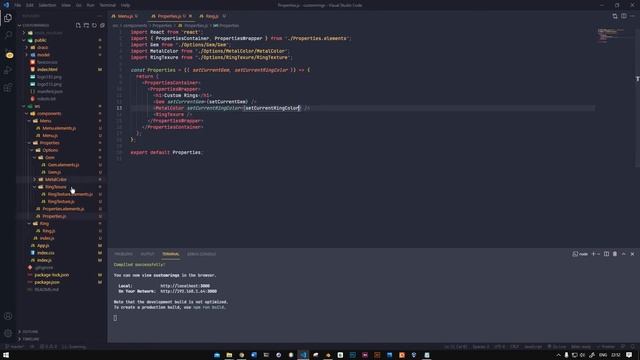Split the terminal panel
This screenshot has height=360, width=640.
coord(607,254)
